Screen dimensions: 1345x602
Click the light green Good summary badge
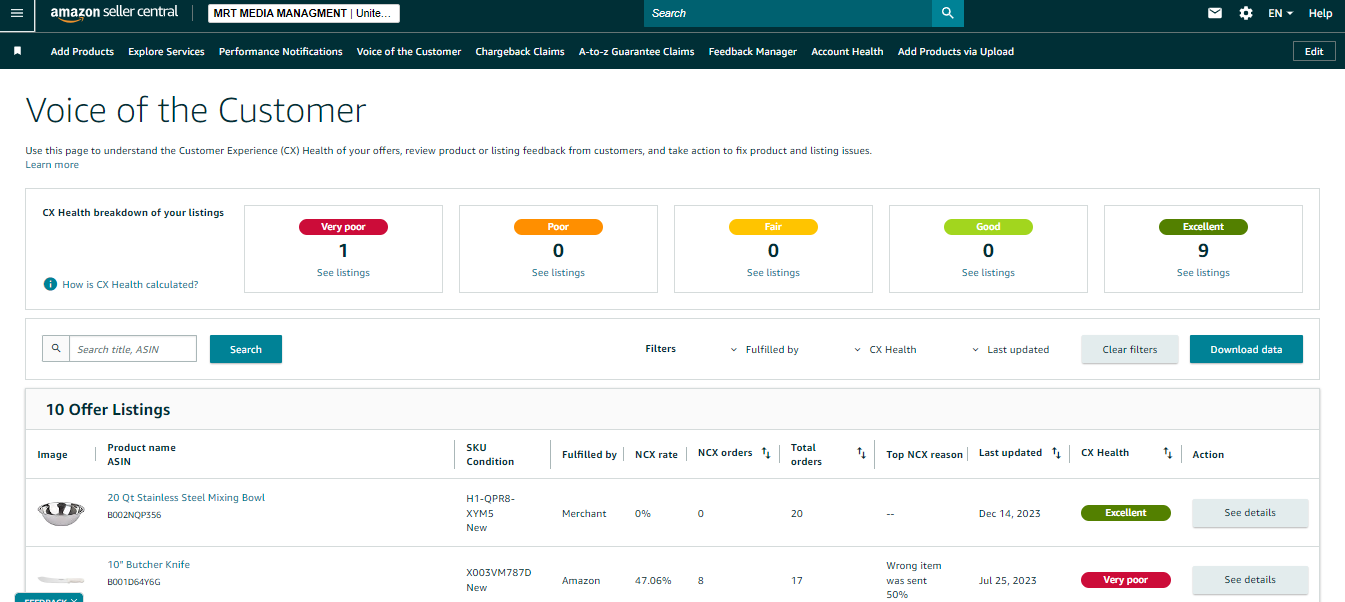988,227
